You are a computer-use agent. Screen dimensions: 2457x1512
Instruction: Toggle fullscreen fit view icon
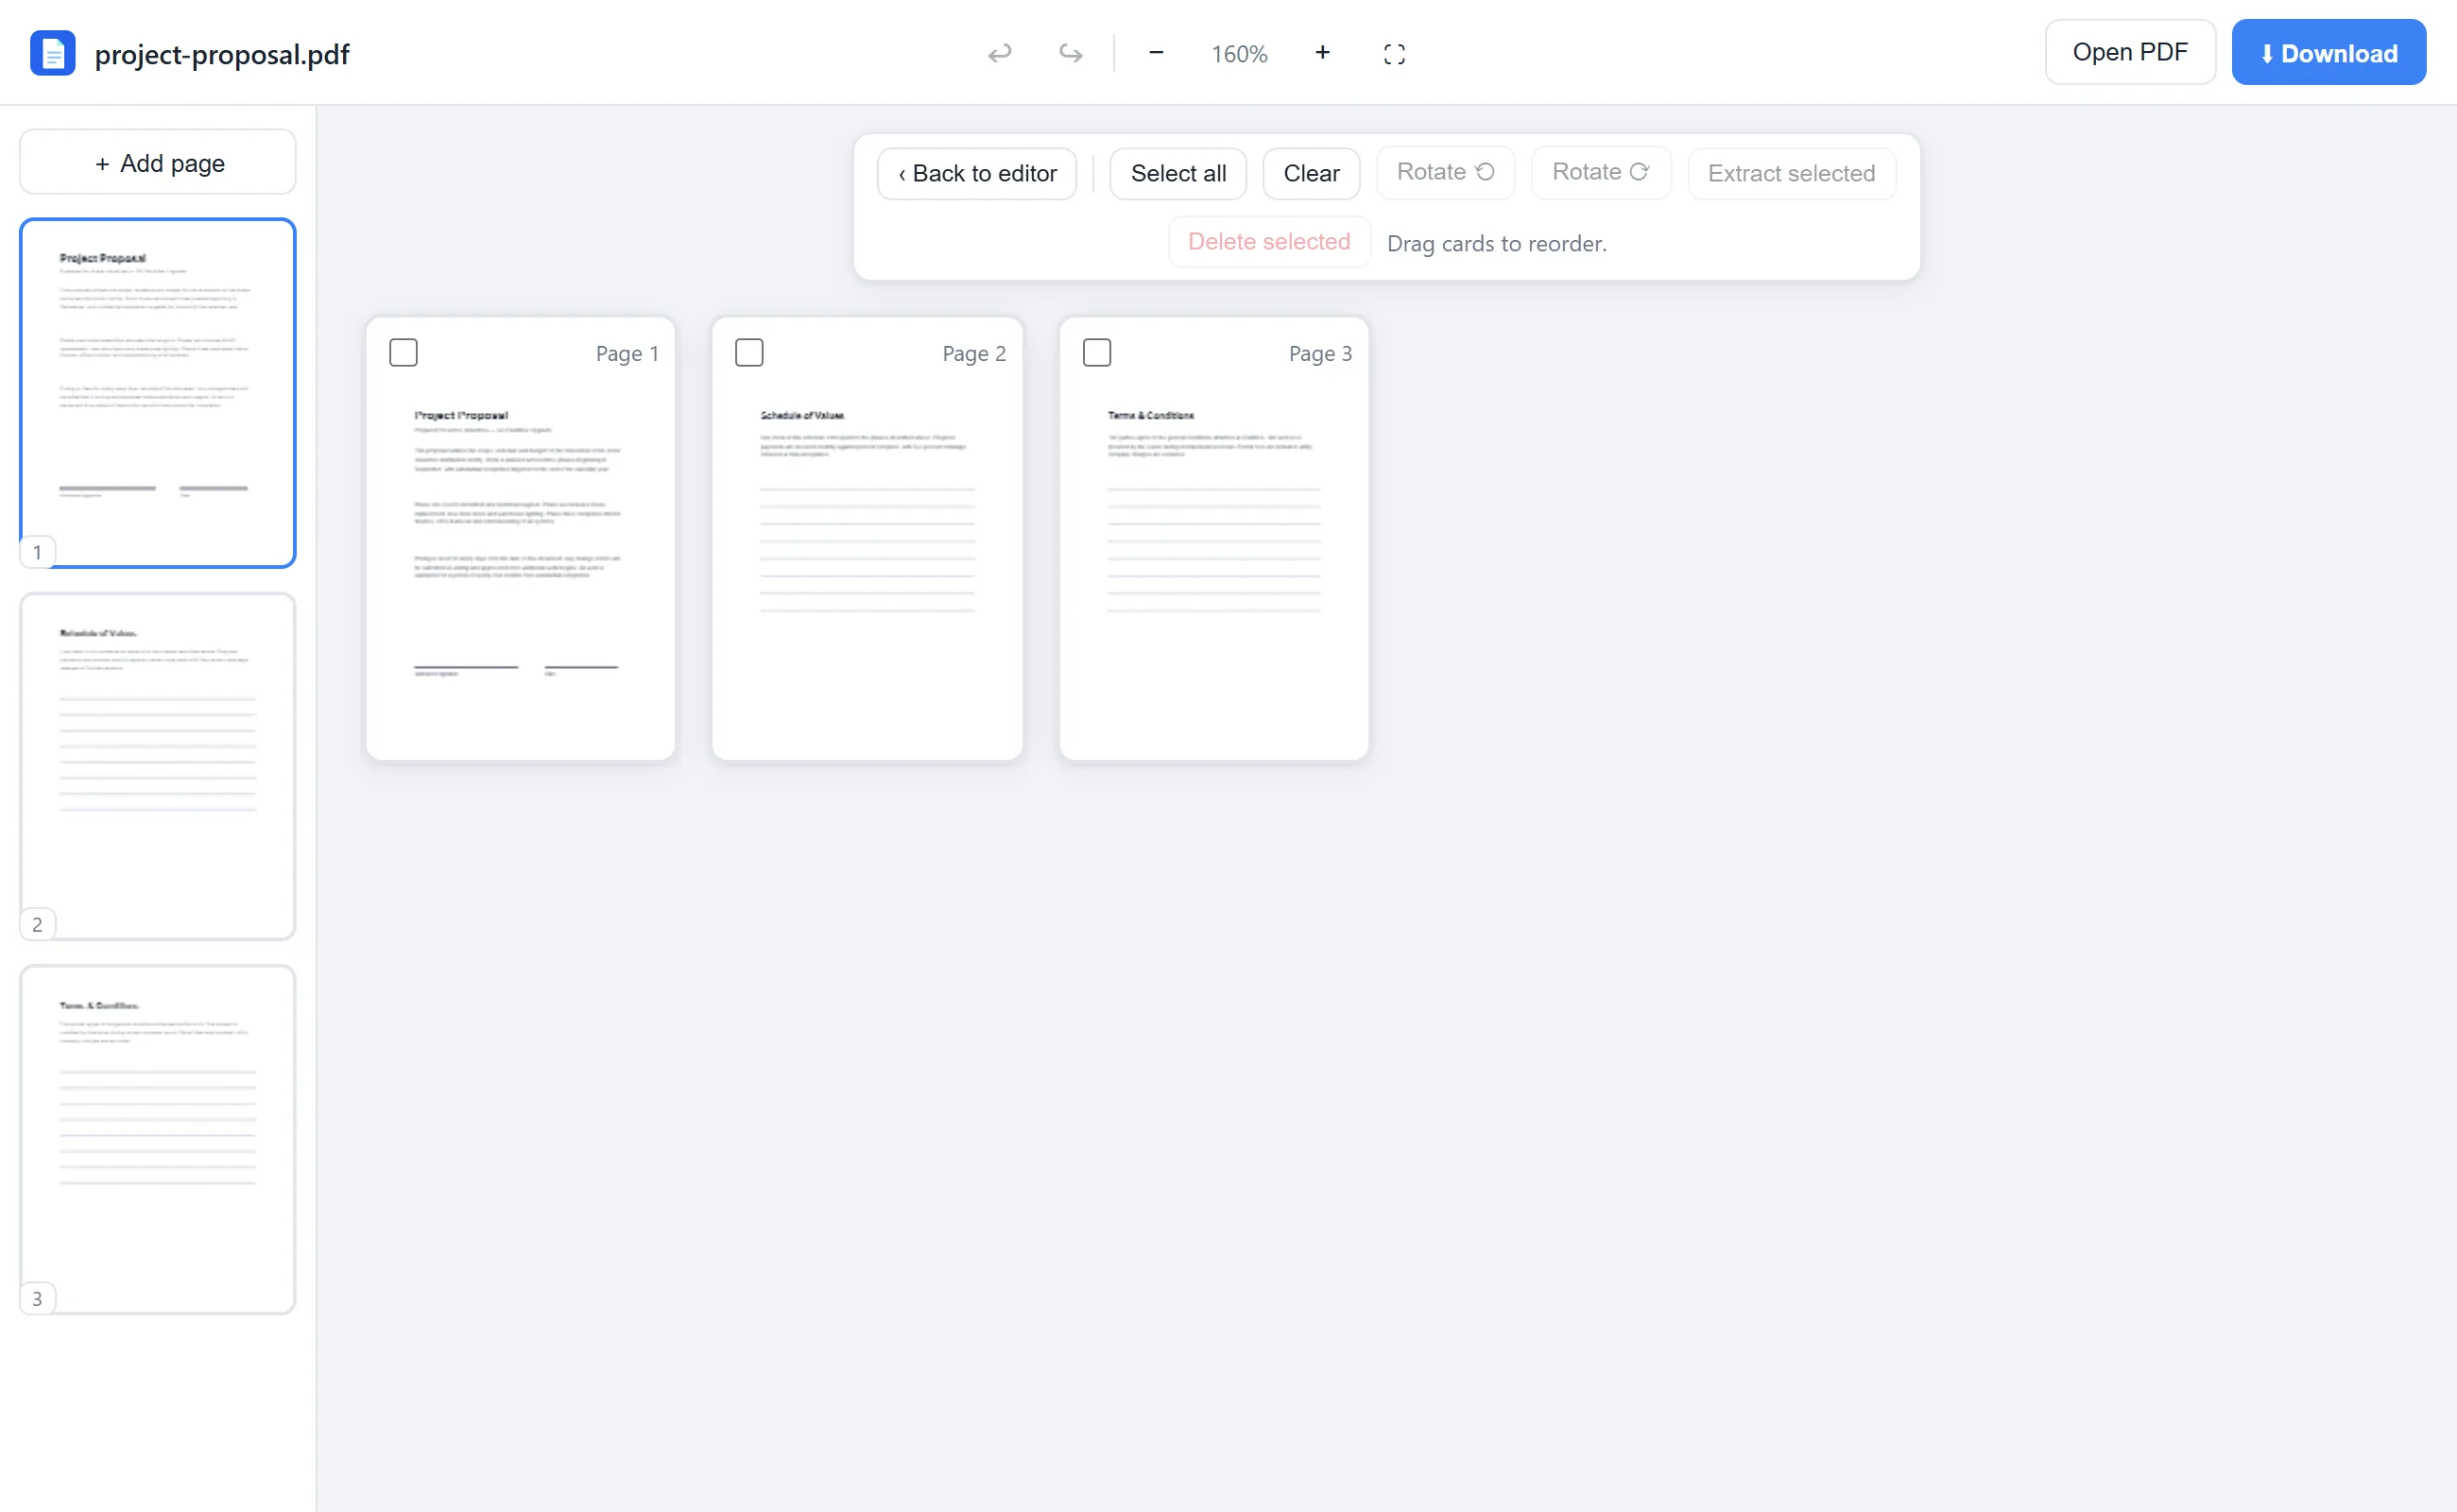[x=1394, y=54]
